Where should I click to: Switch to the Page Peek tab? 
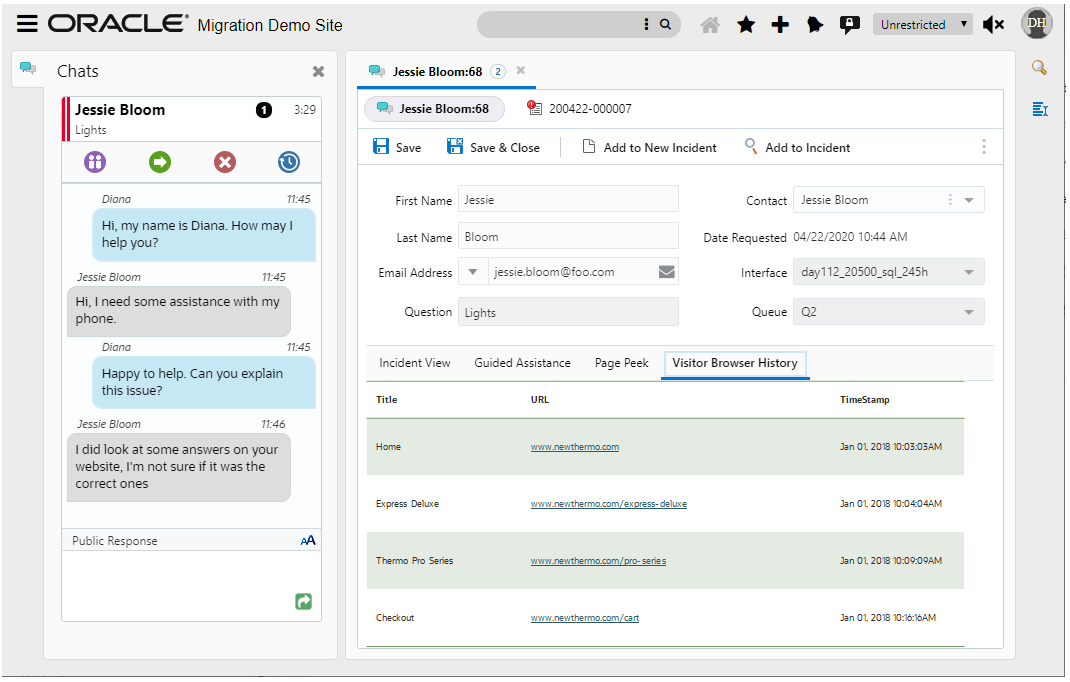click(x=621, y=363)
